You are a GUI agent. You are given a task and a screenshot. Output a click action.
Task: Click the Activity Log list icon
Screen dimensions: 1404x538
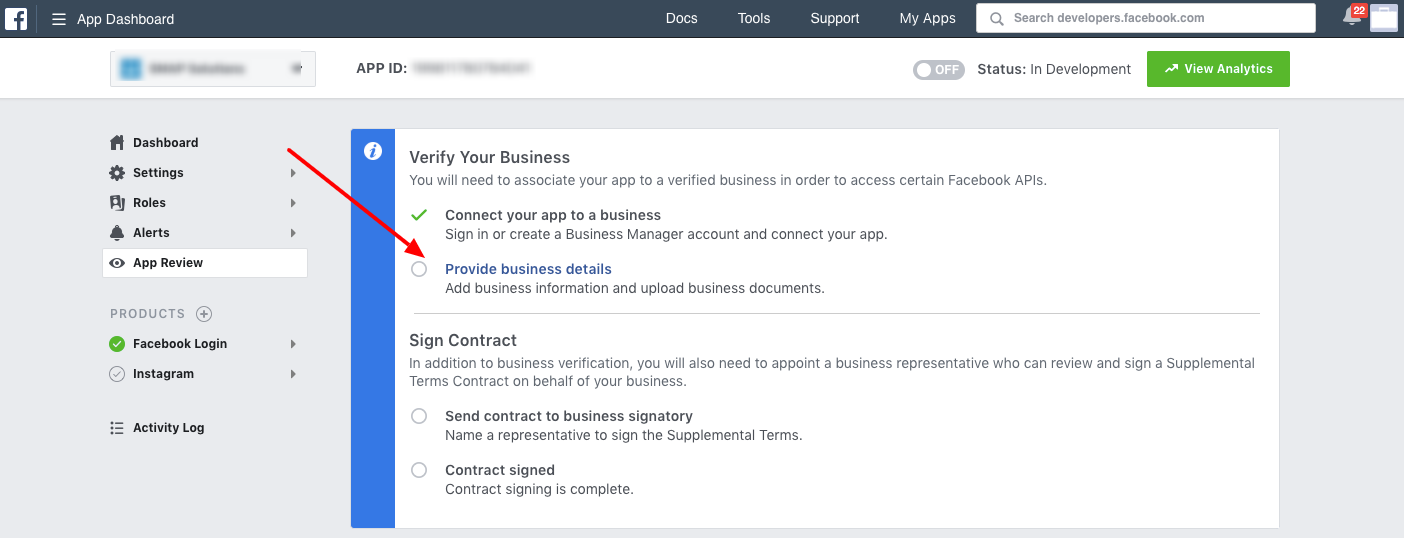coord(117,428)
